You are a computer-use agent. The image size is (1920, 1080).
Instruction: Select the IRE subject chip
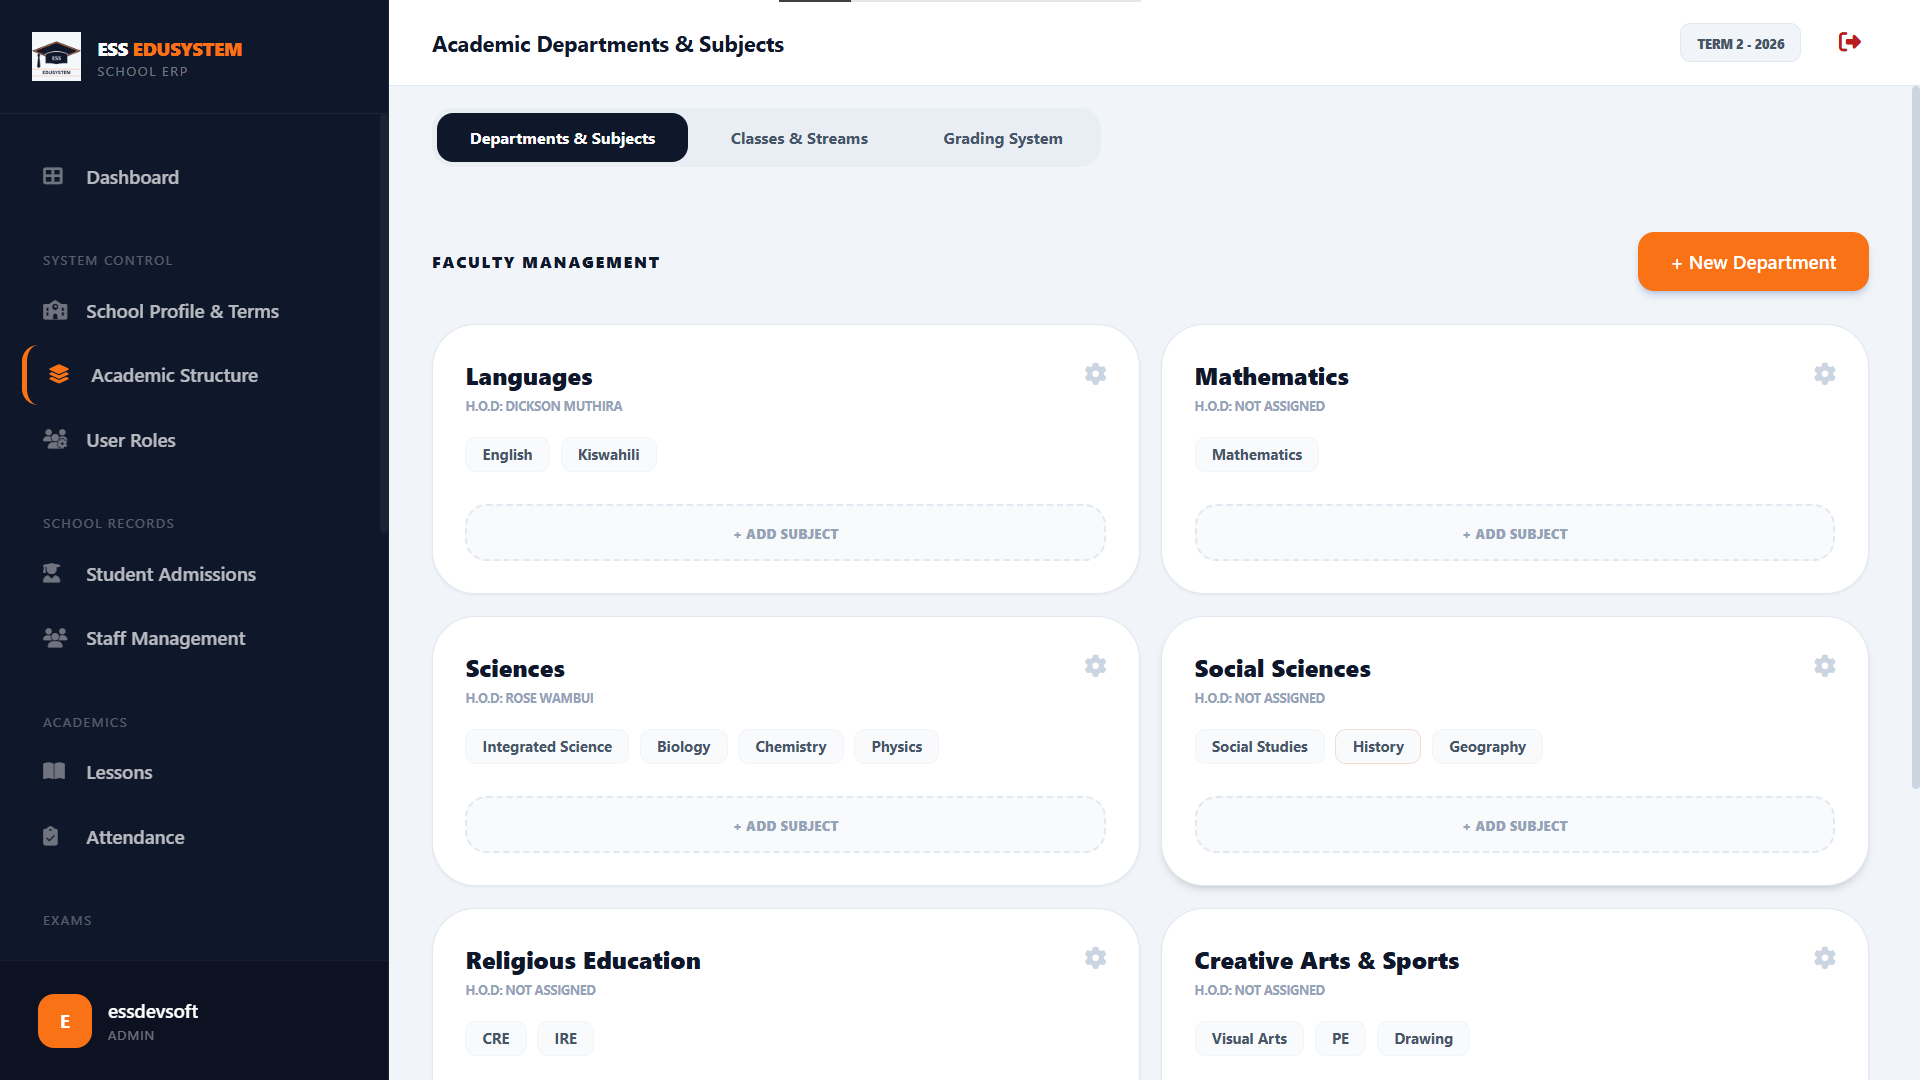coord(565,1038)
